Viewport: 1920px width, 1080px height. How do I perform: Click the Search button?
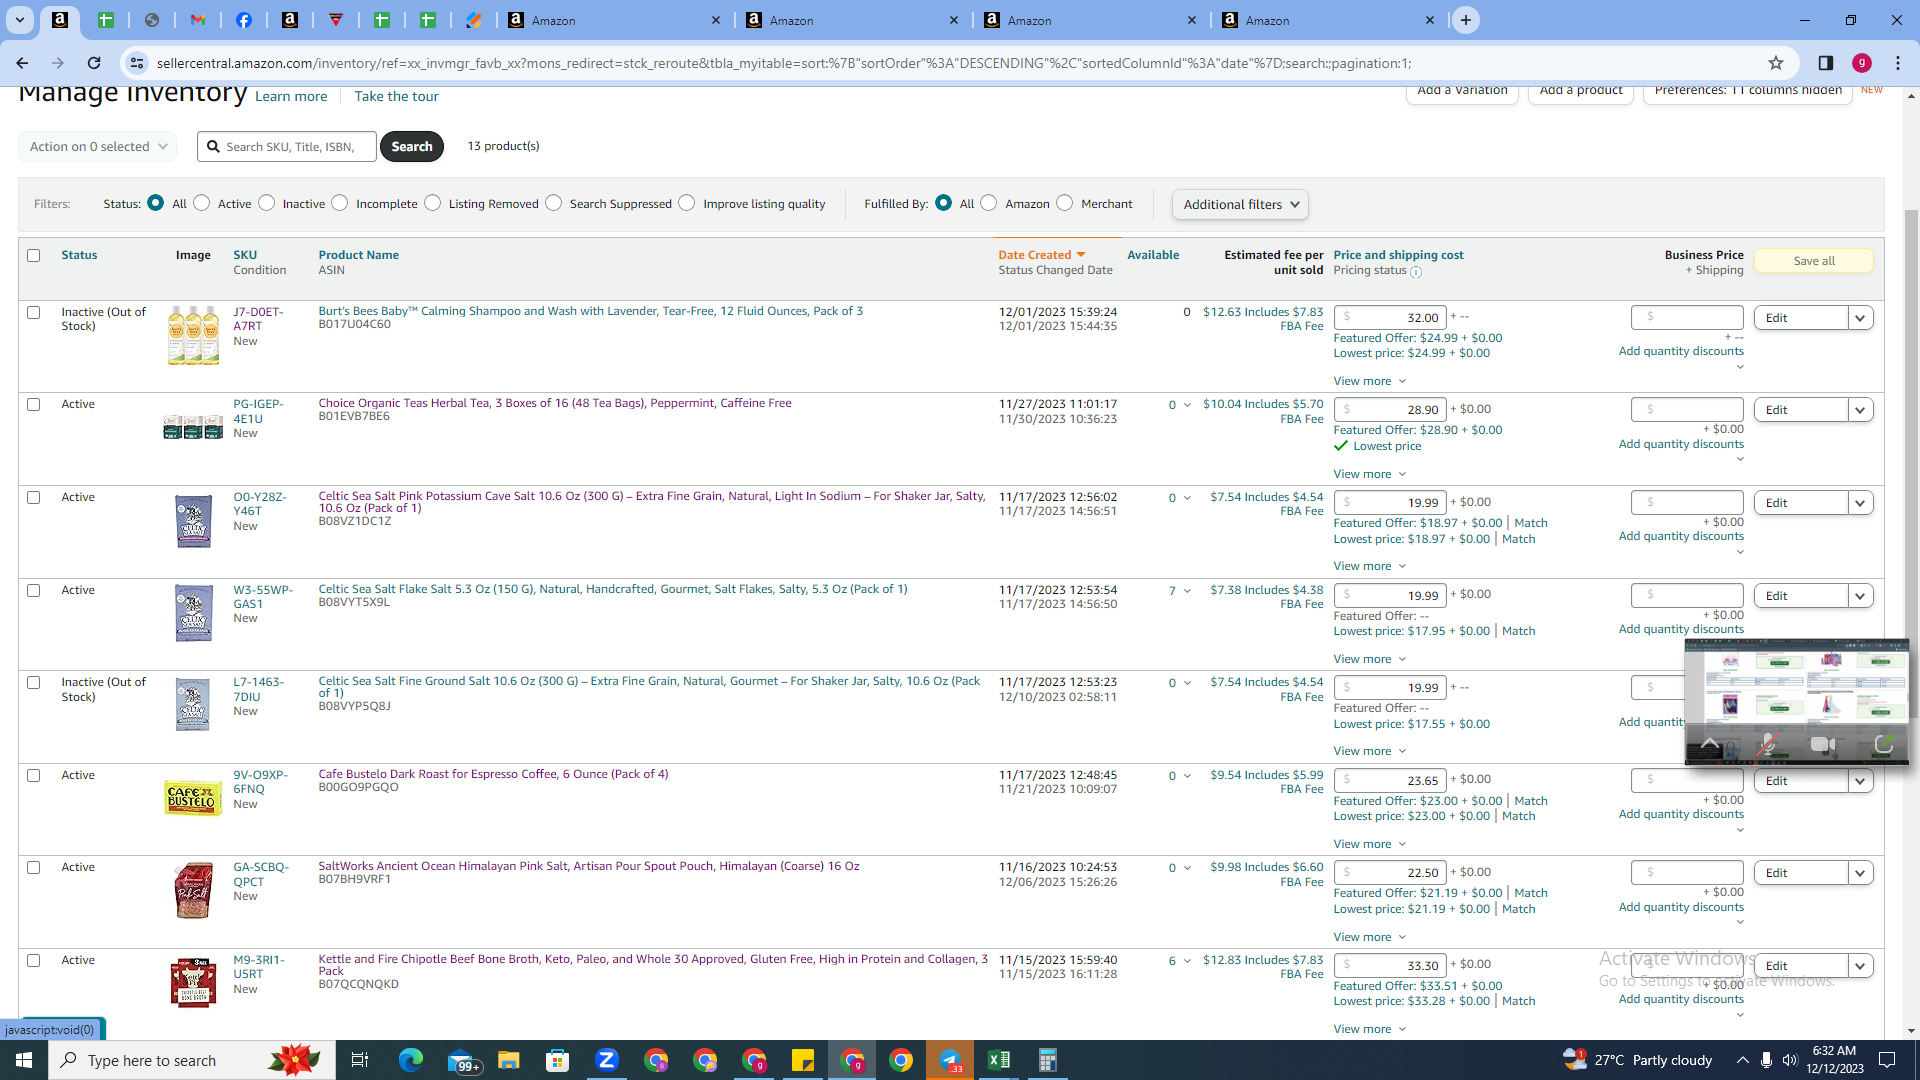point(412,146)
